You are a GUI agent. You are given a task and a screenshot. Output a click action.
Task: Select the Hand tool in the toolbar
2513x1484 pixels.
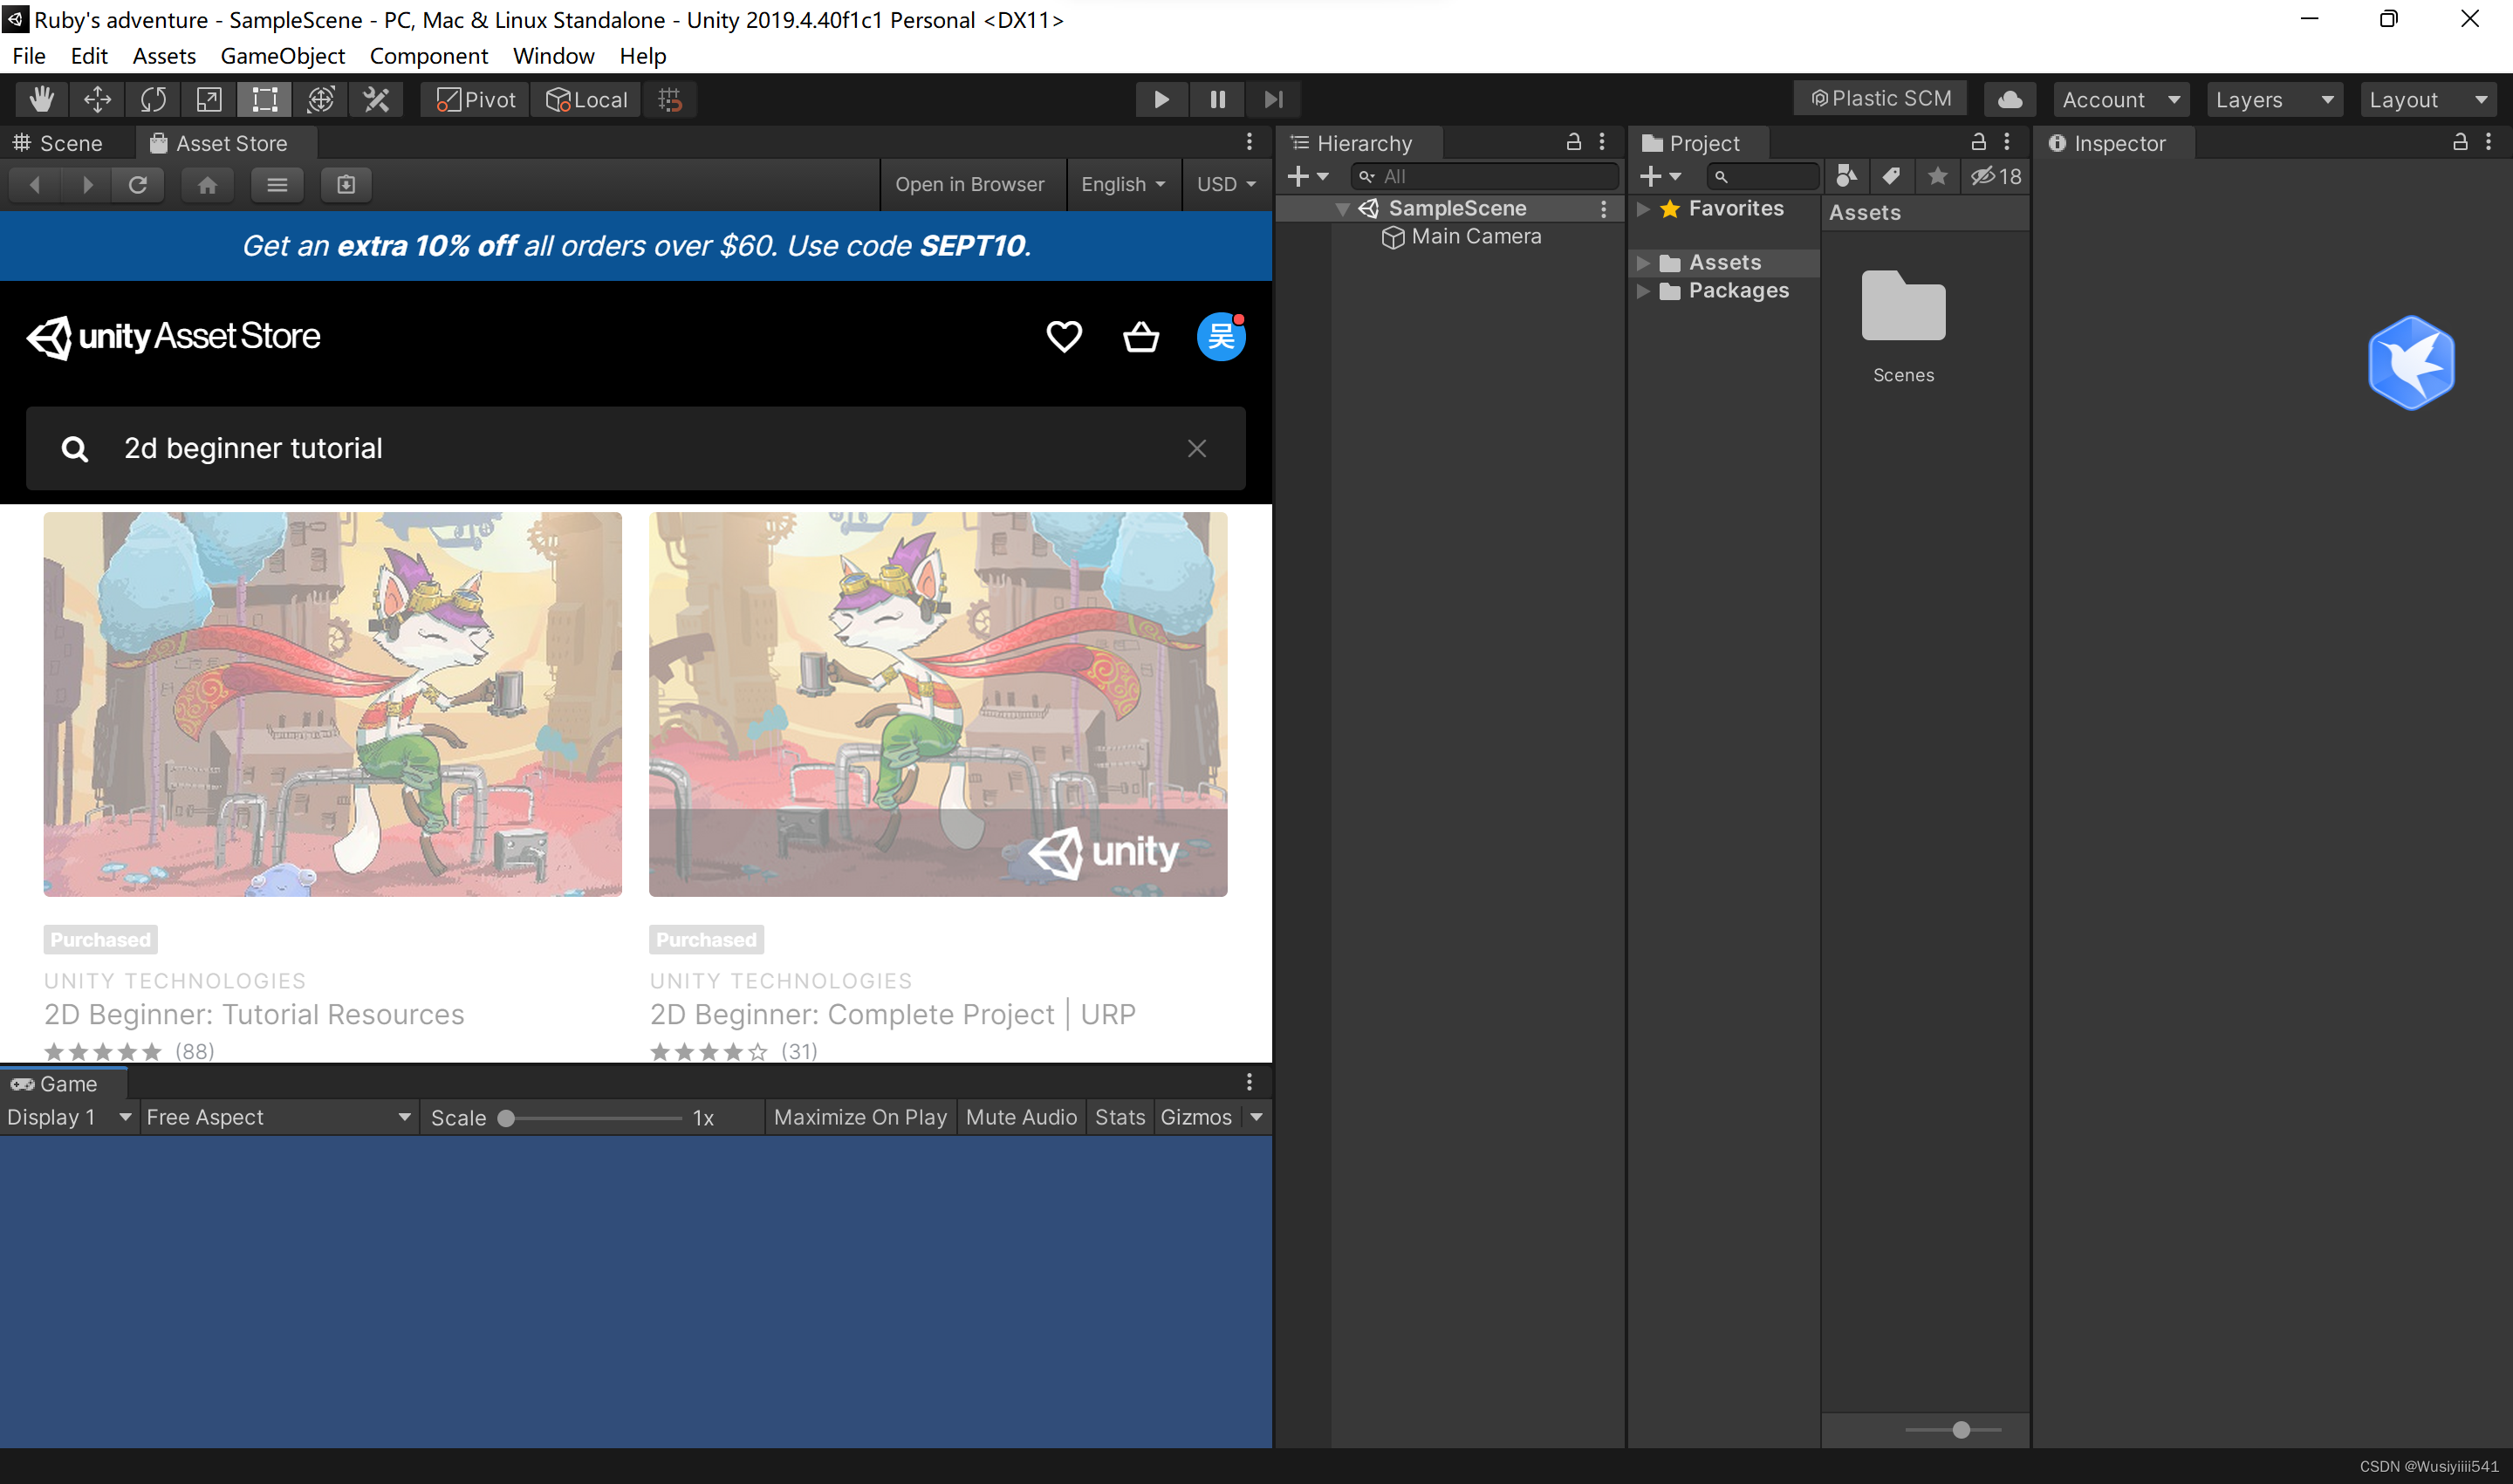pos(40,99)
